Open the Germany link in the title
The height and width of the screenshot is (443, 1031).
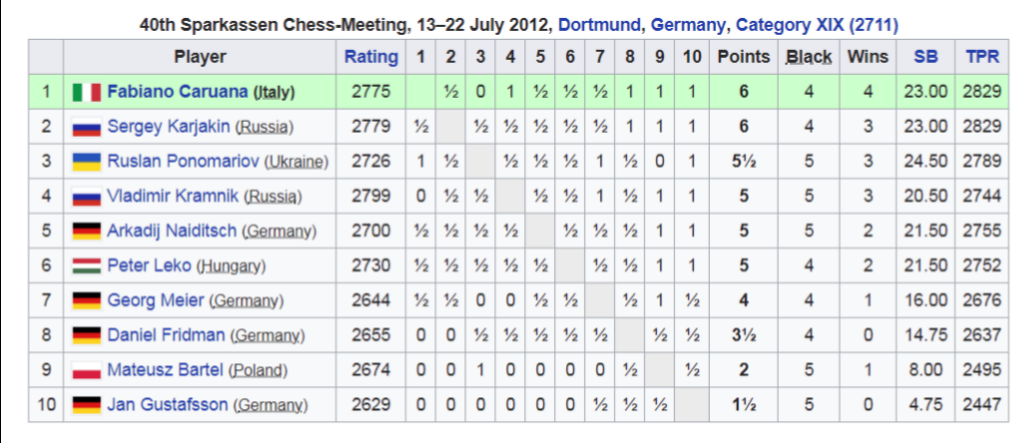[688, 26]
